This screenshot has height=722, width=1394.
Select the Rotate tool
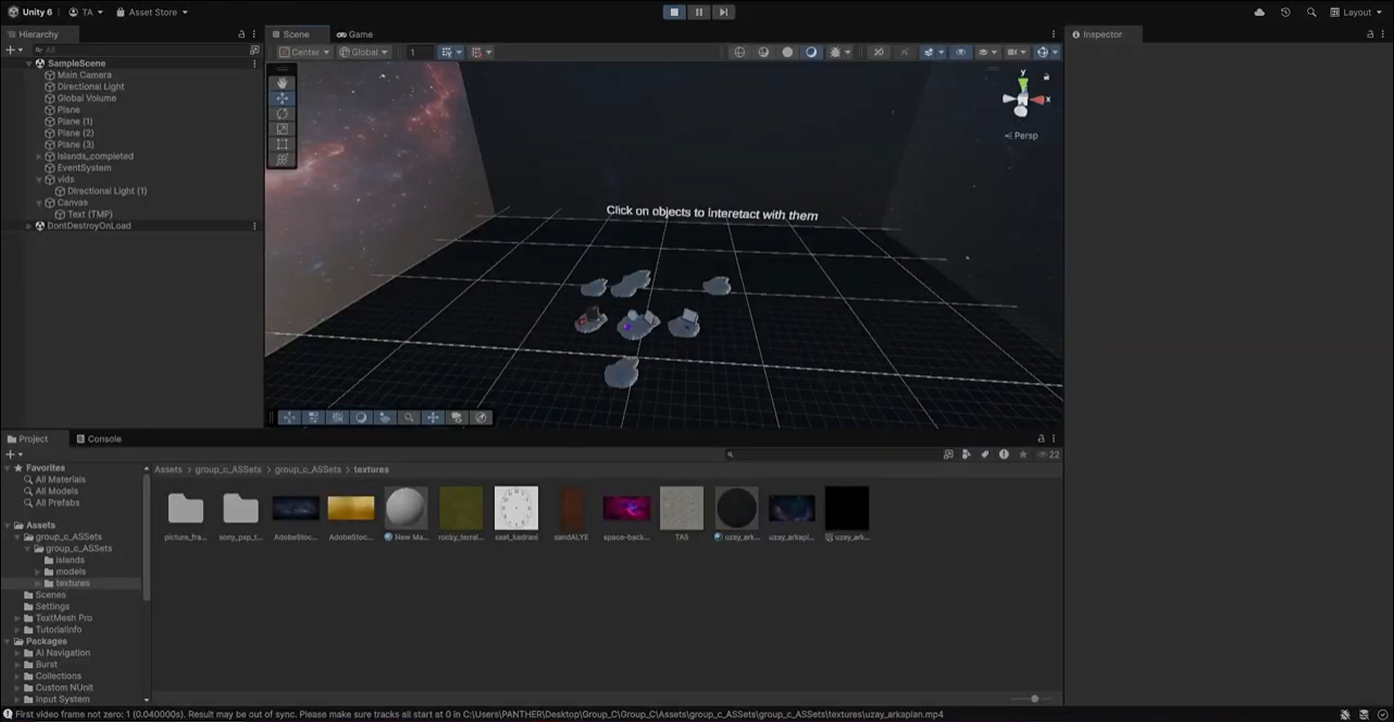point(282,114)
